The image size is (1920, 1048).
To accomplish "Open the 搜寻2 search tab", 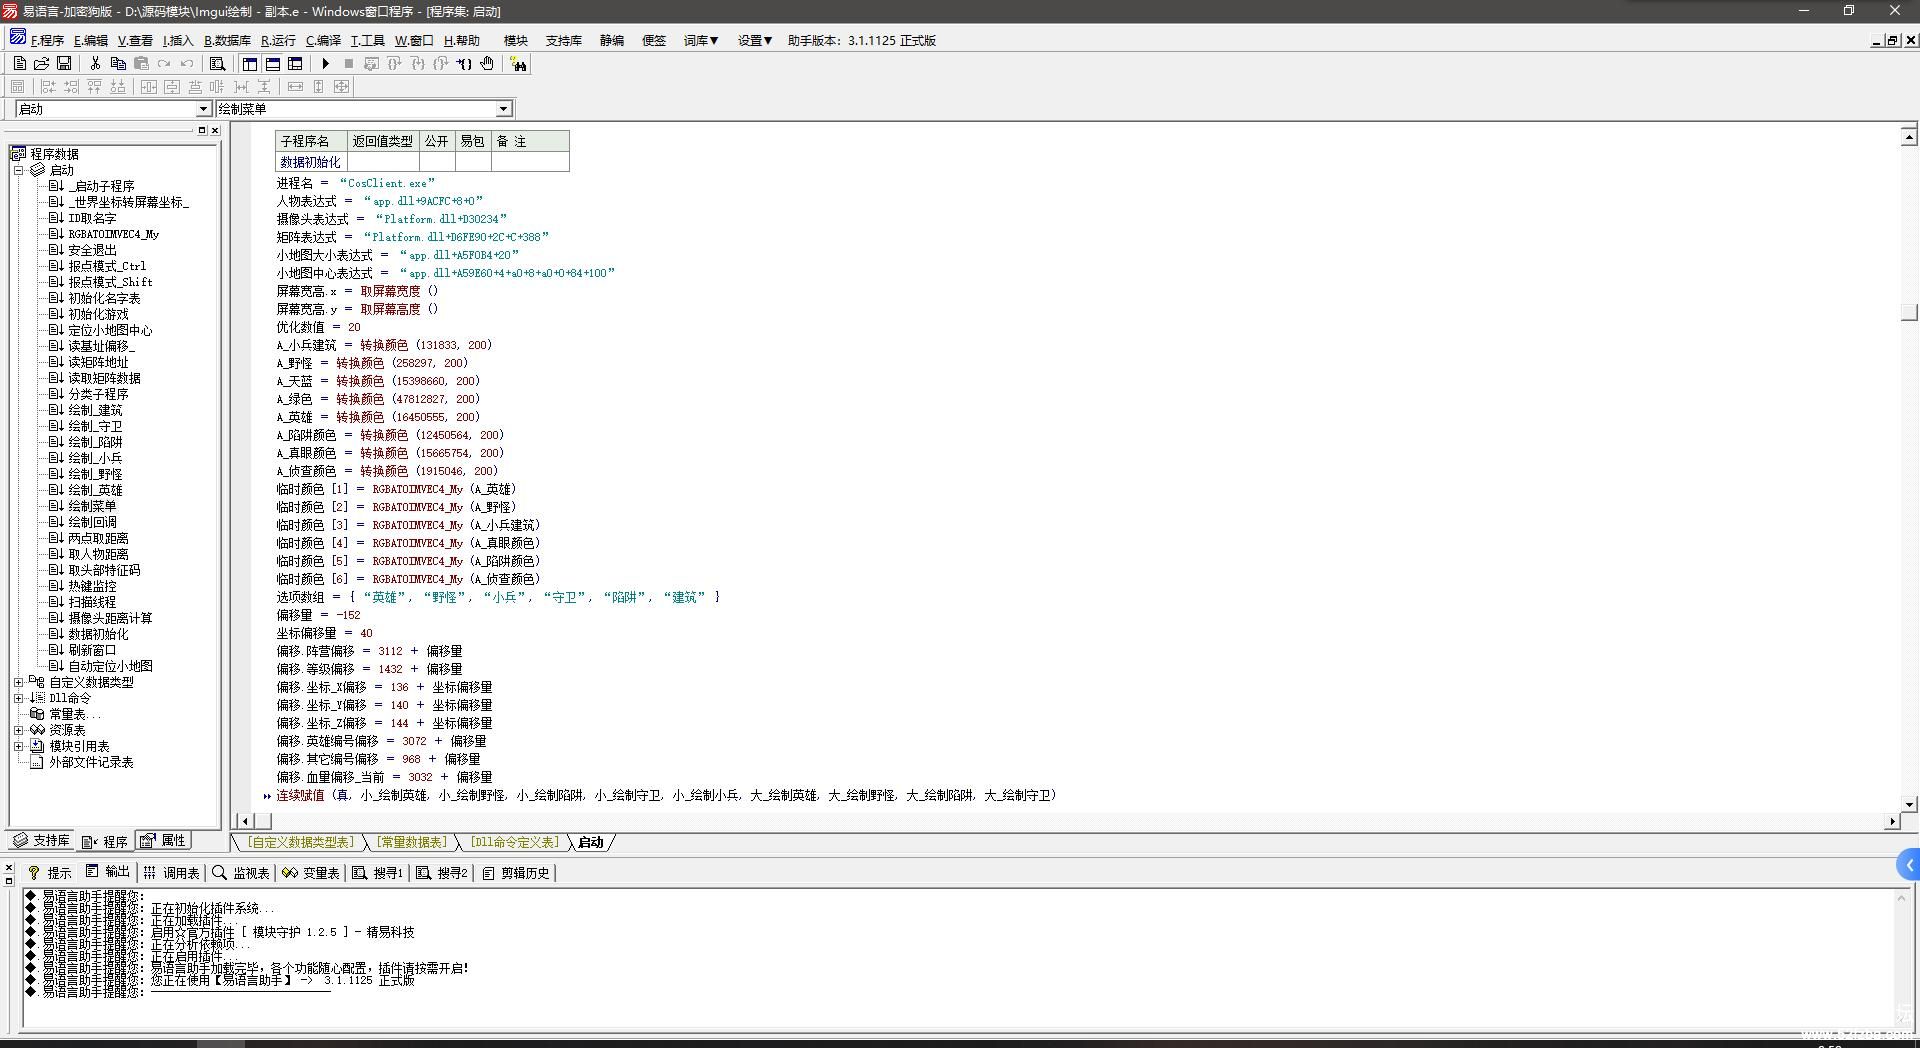I will (x=442, y=873).
